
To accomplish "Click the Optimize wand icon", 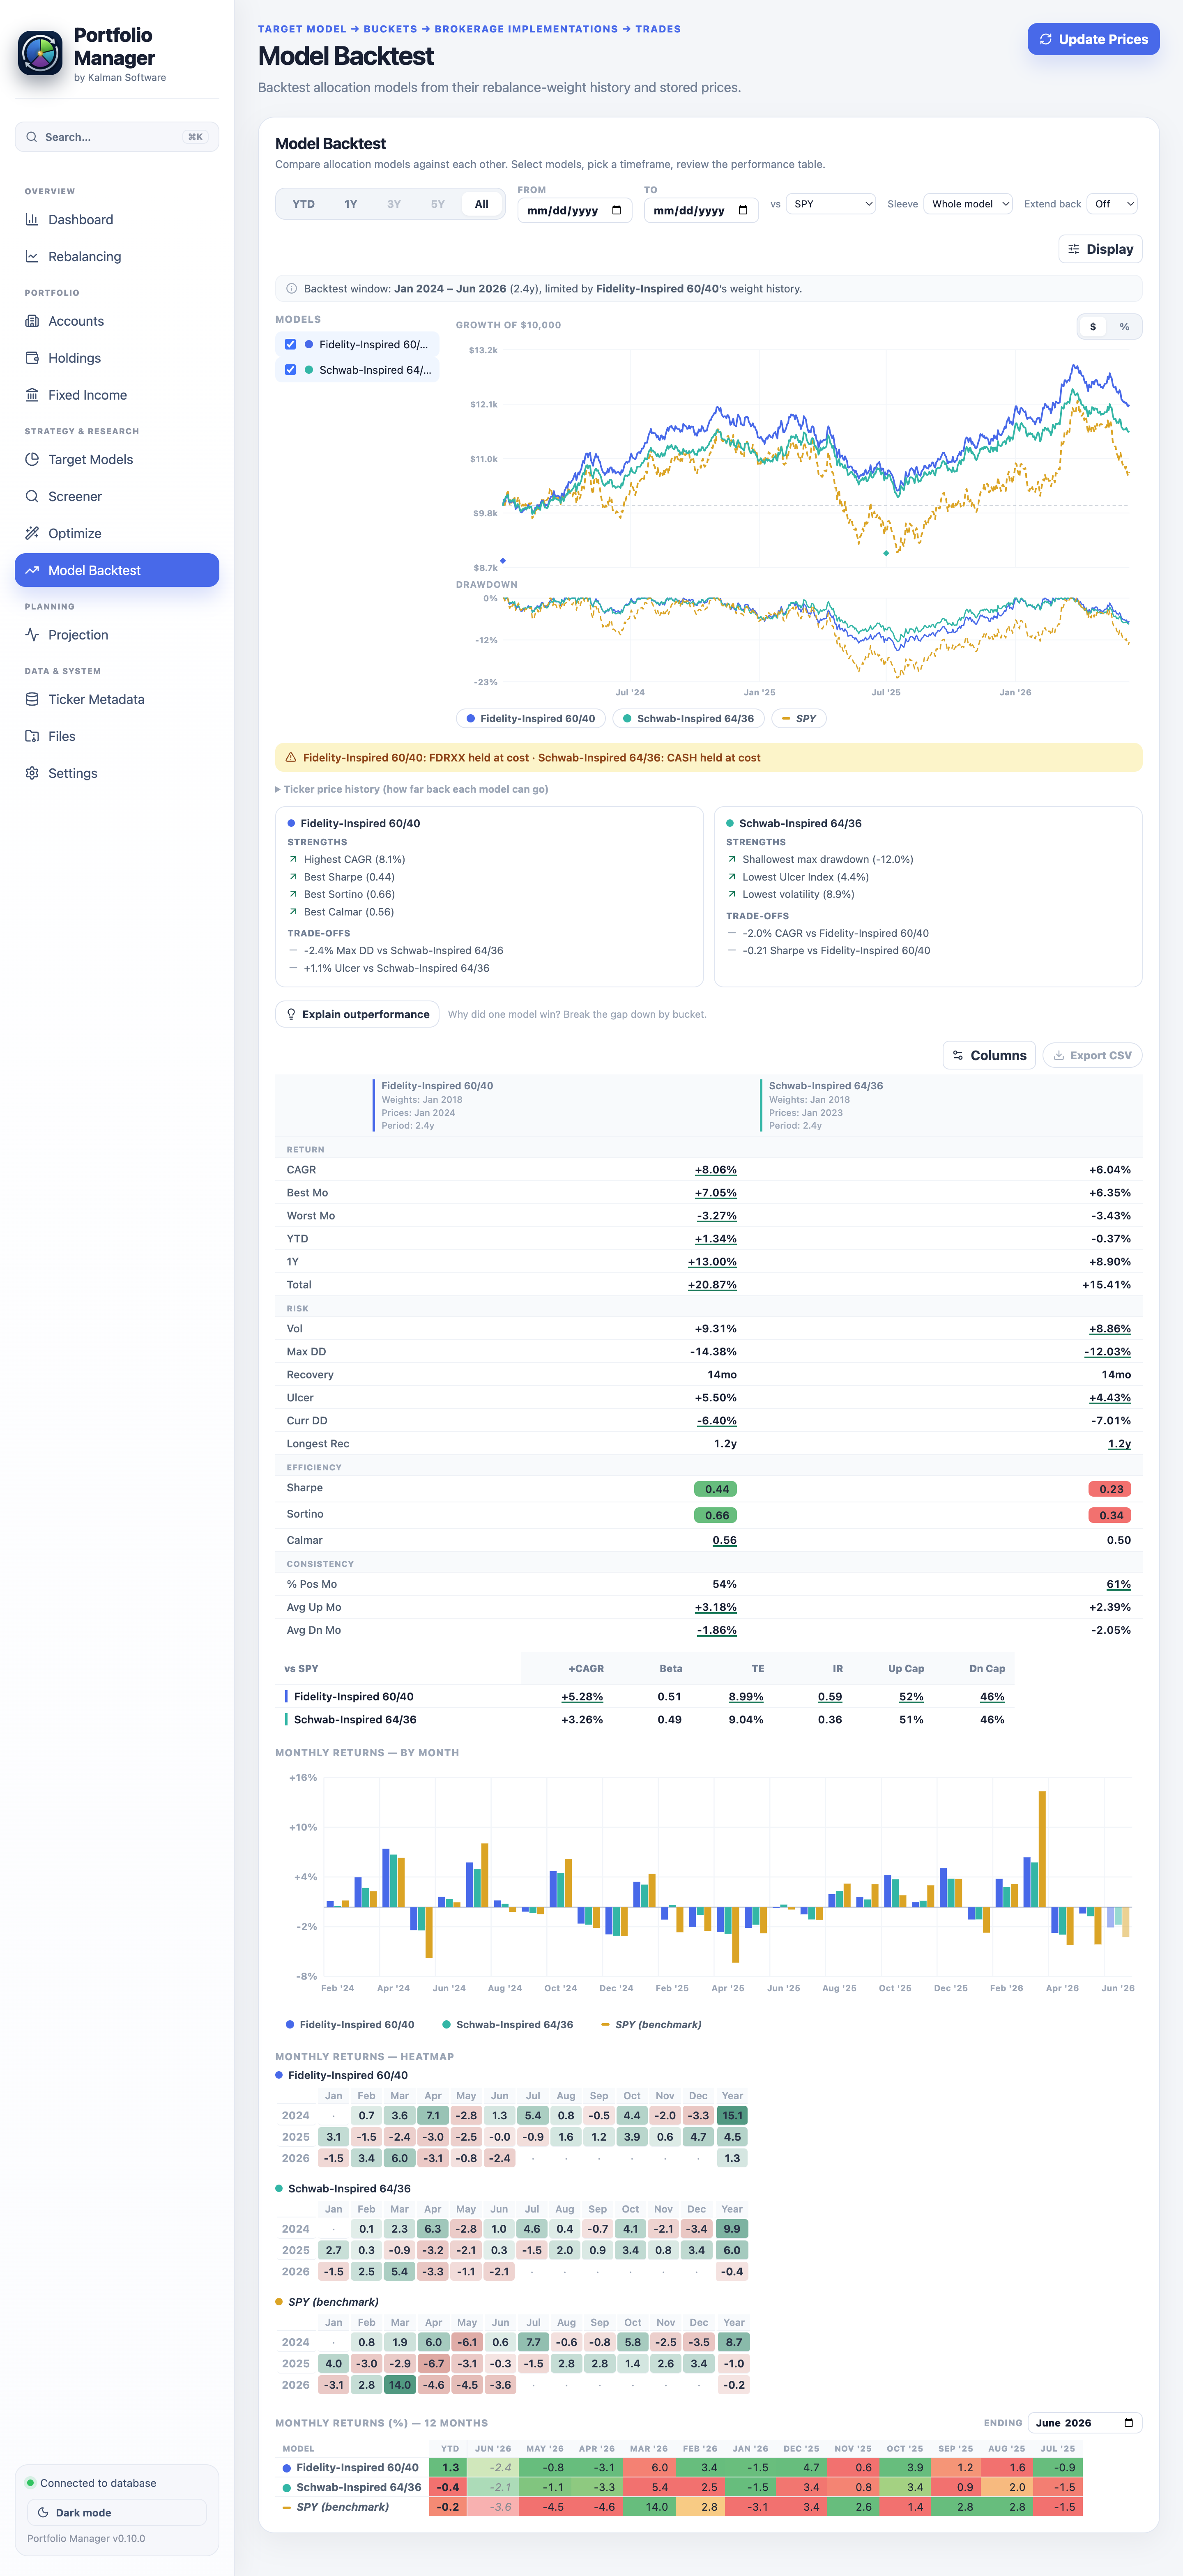I will click(x=32, y=534).
